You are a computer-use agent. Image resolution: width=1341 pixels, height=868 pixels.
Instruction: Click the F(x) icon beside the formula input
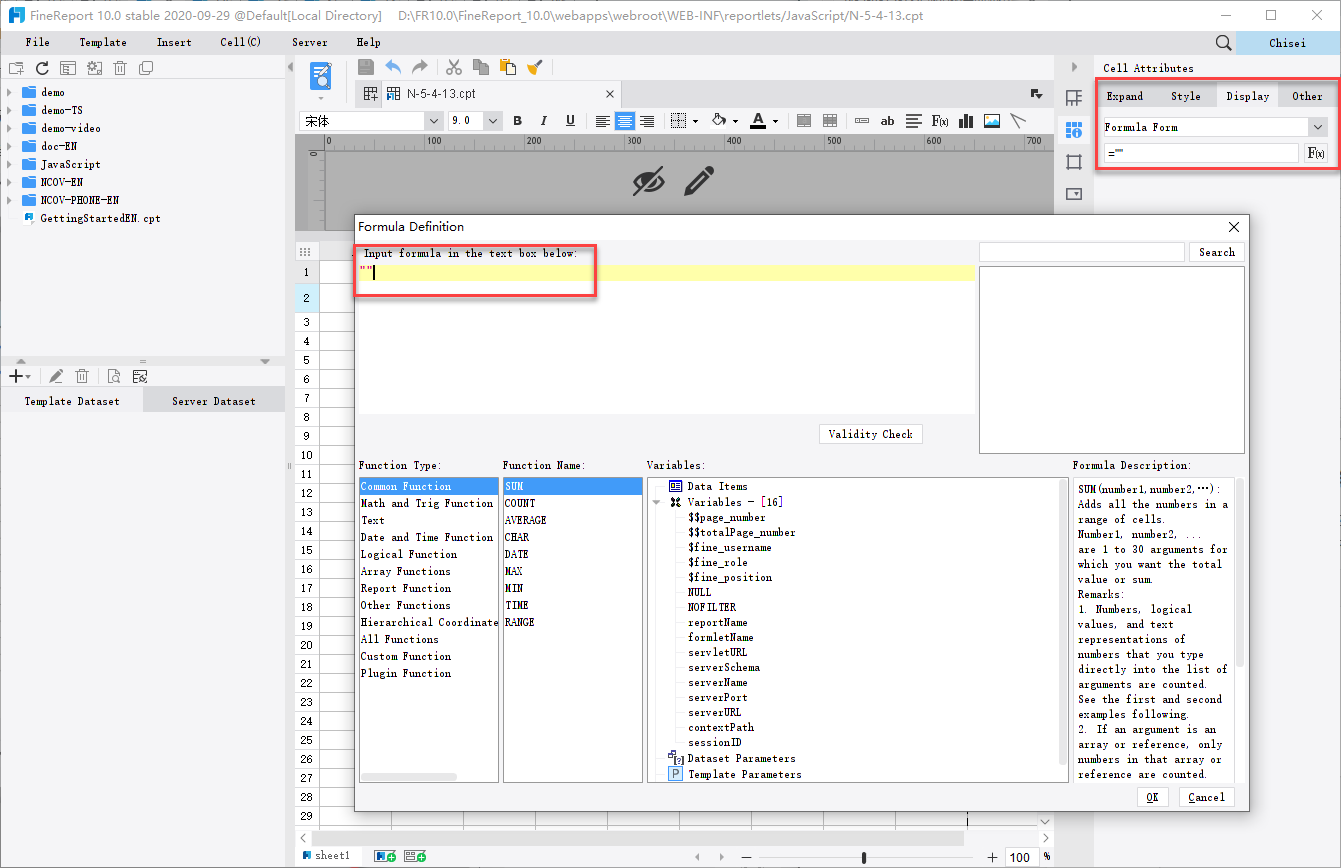tap(1317, 152)
